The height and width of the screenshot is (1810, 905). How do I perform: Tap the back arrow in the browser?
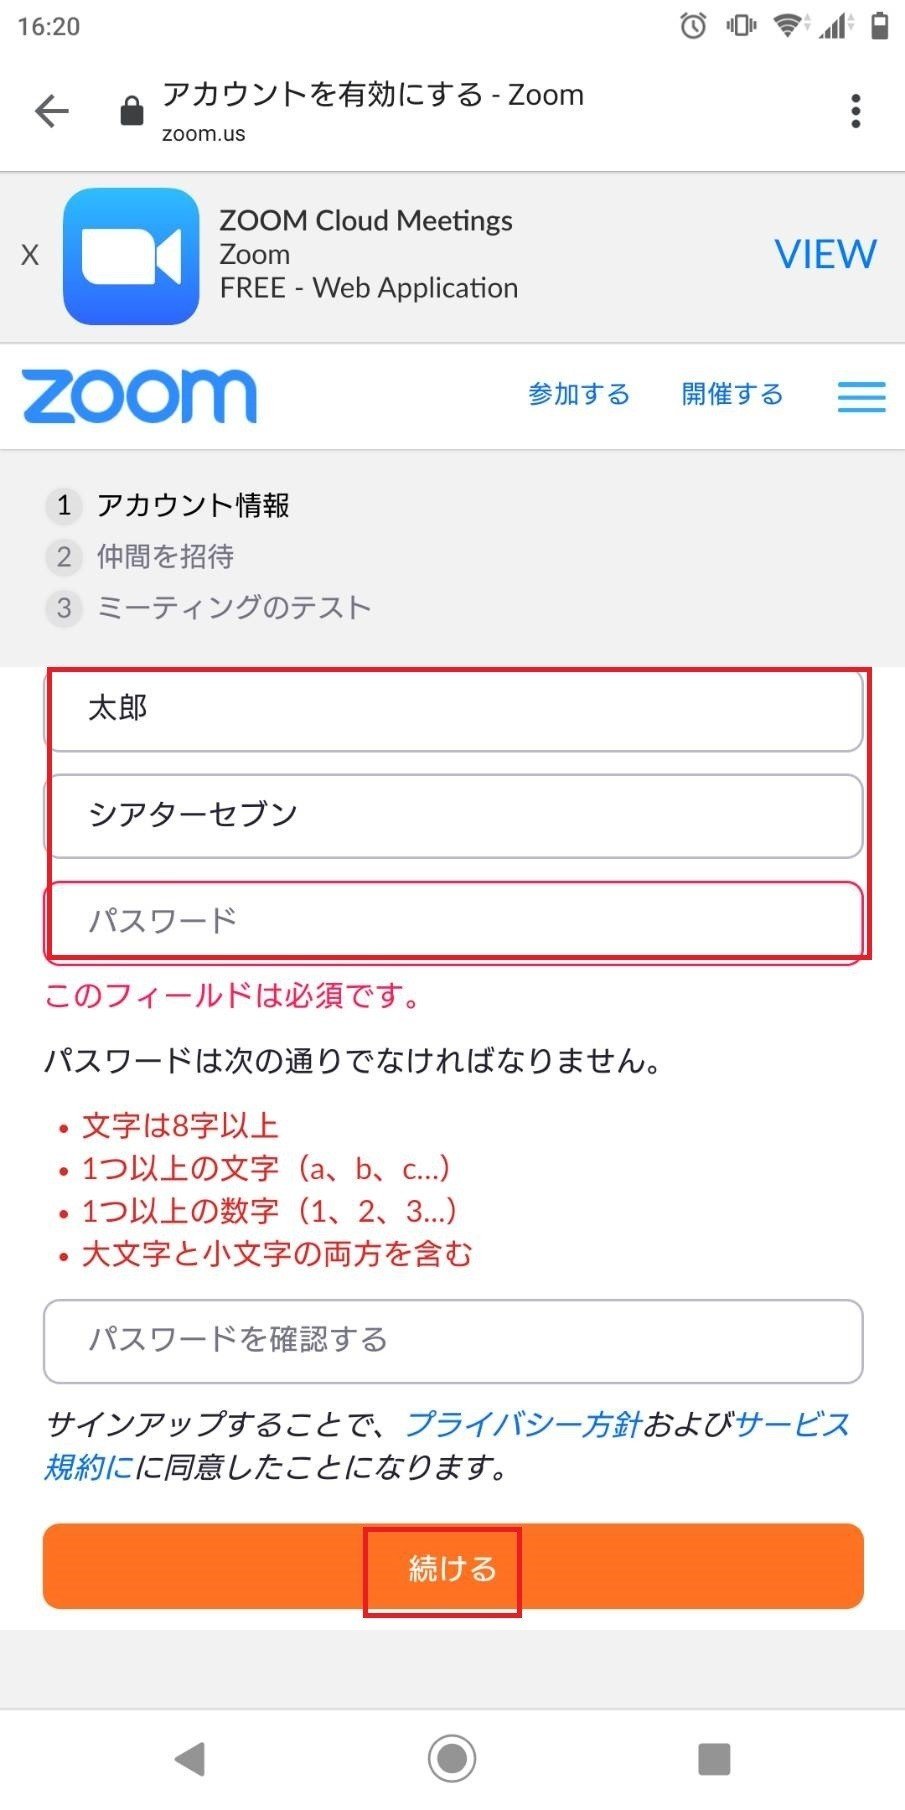pos(52,110)
